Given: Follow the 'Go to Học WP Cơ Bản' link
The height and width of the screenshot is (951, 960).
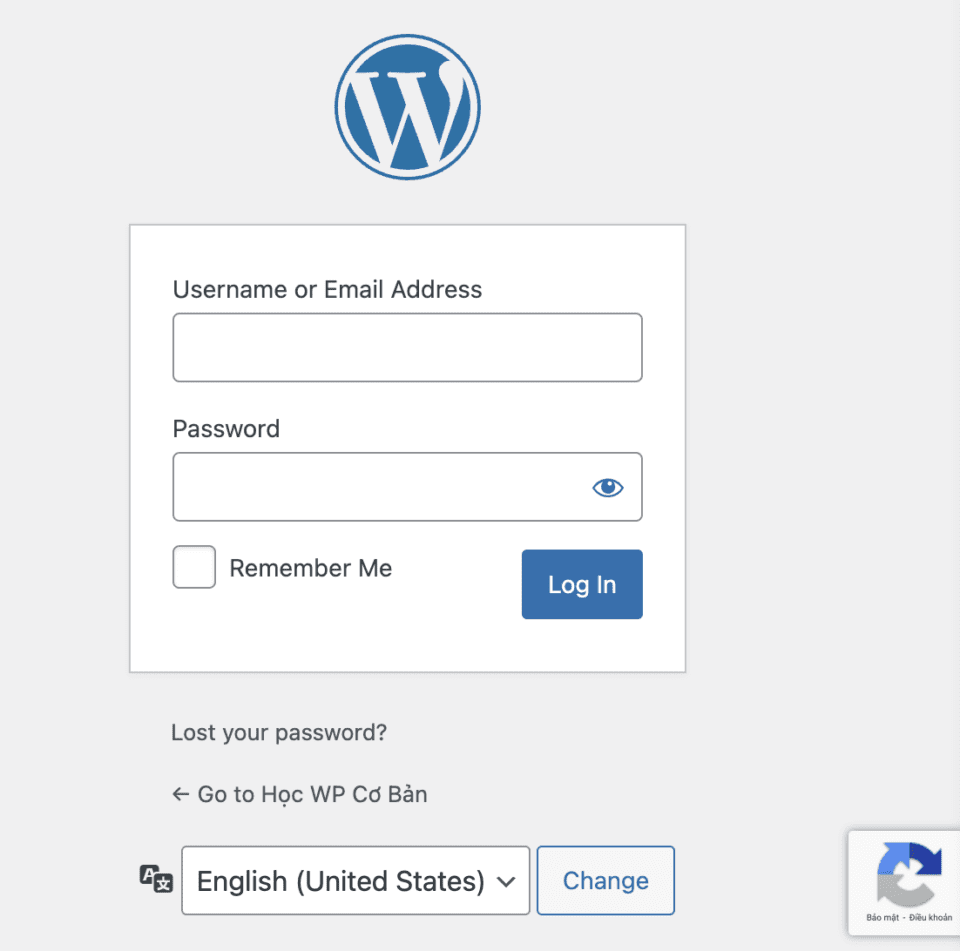Looking at the screenshot, I should coord(312,794).
